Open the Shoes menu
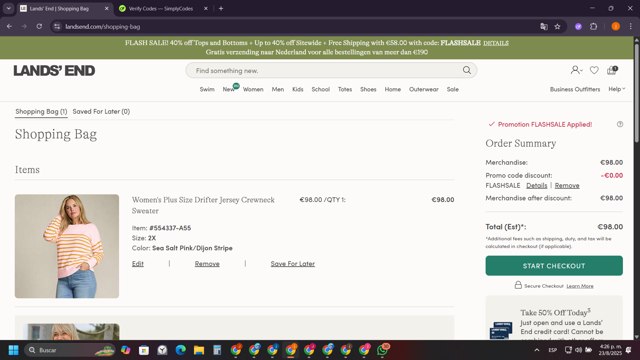The image size is (640, 360). tap(368, 89)
